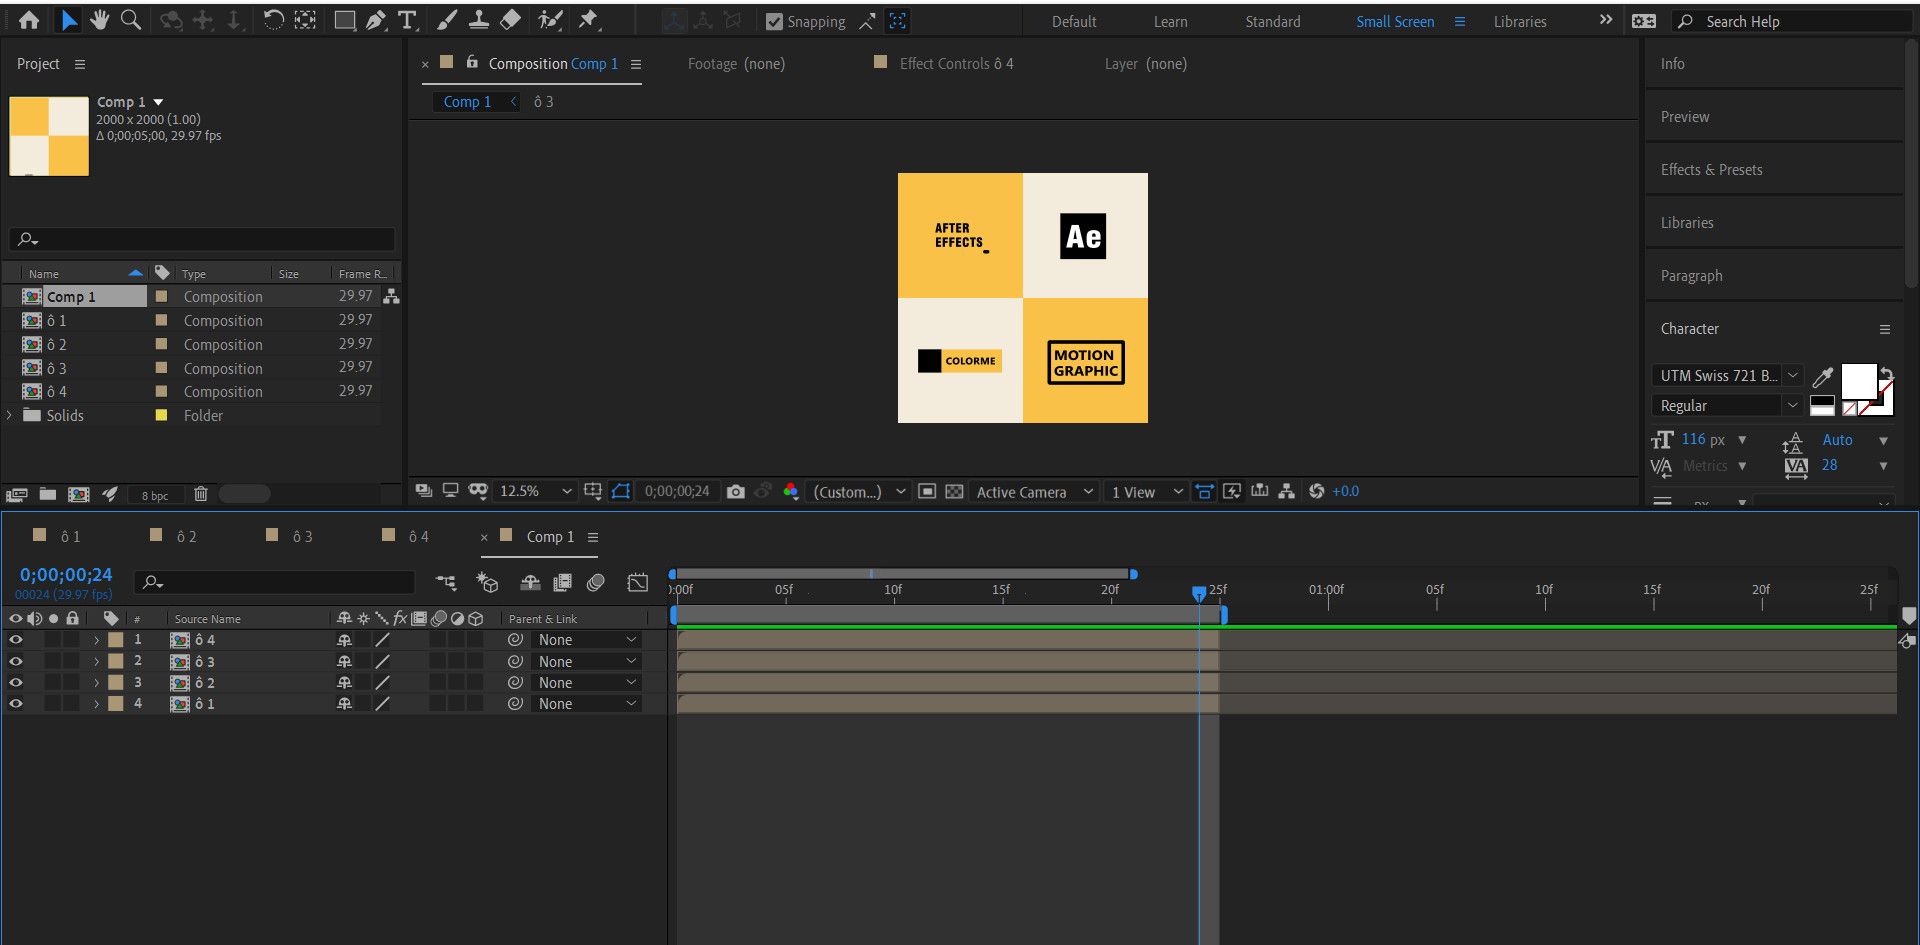The image size is (1920, 945).
Task: Hide layer 1 'ô 4' with eye icon
Action: (16, 640)
